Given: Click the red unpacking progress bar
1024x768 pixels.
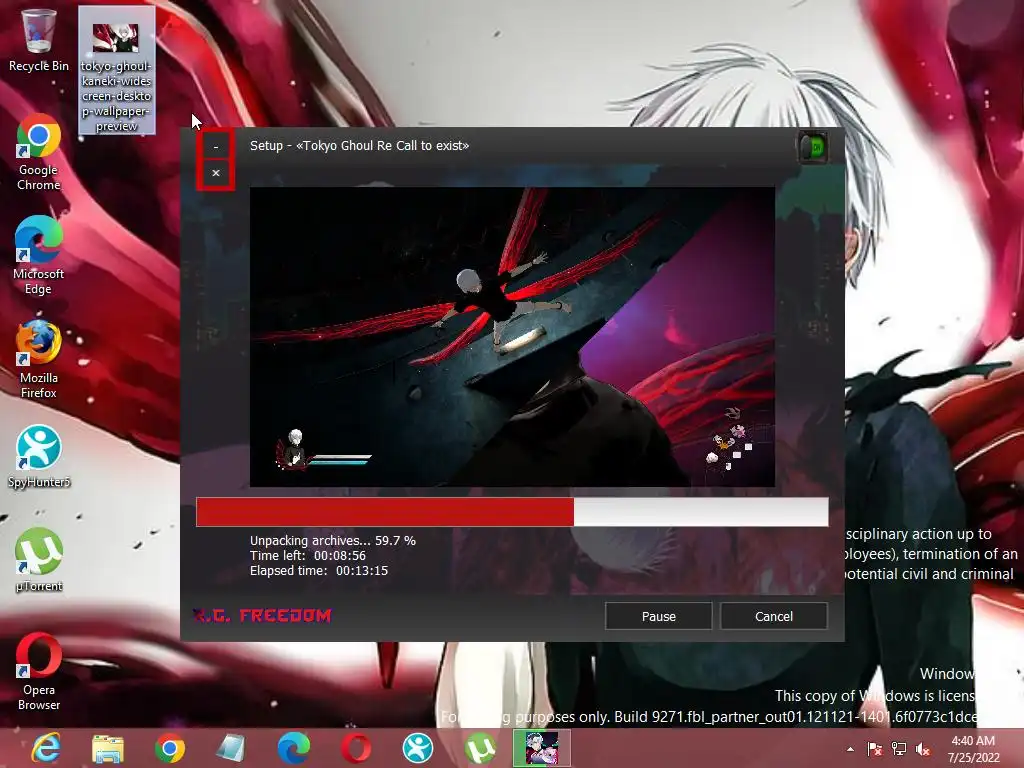Looking at the screenshot, I should click(512, 511).
